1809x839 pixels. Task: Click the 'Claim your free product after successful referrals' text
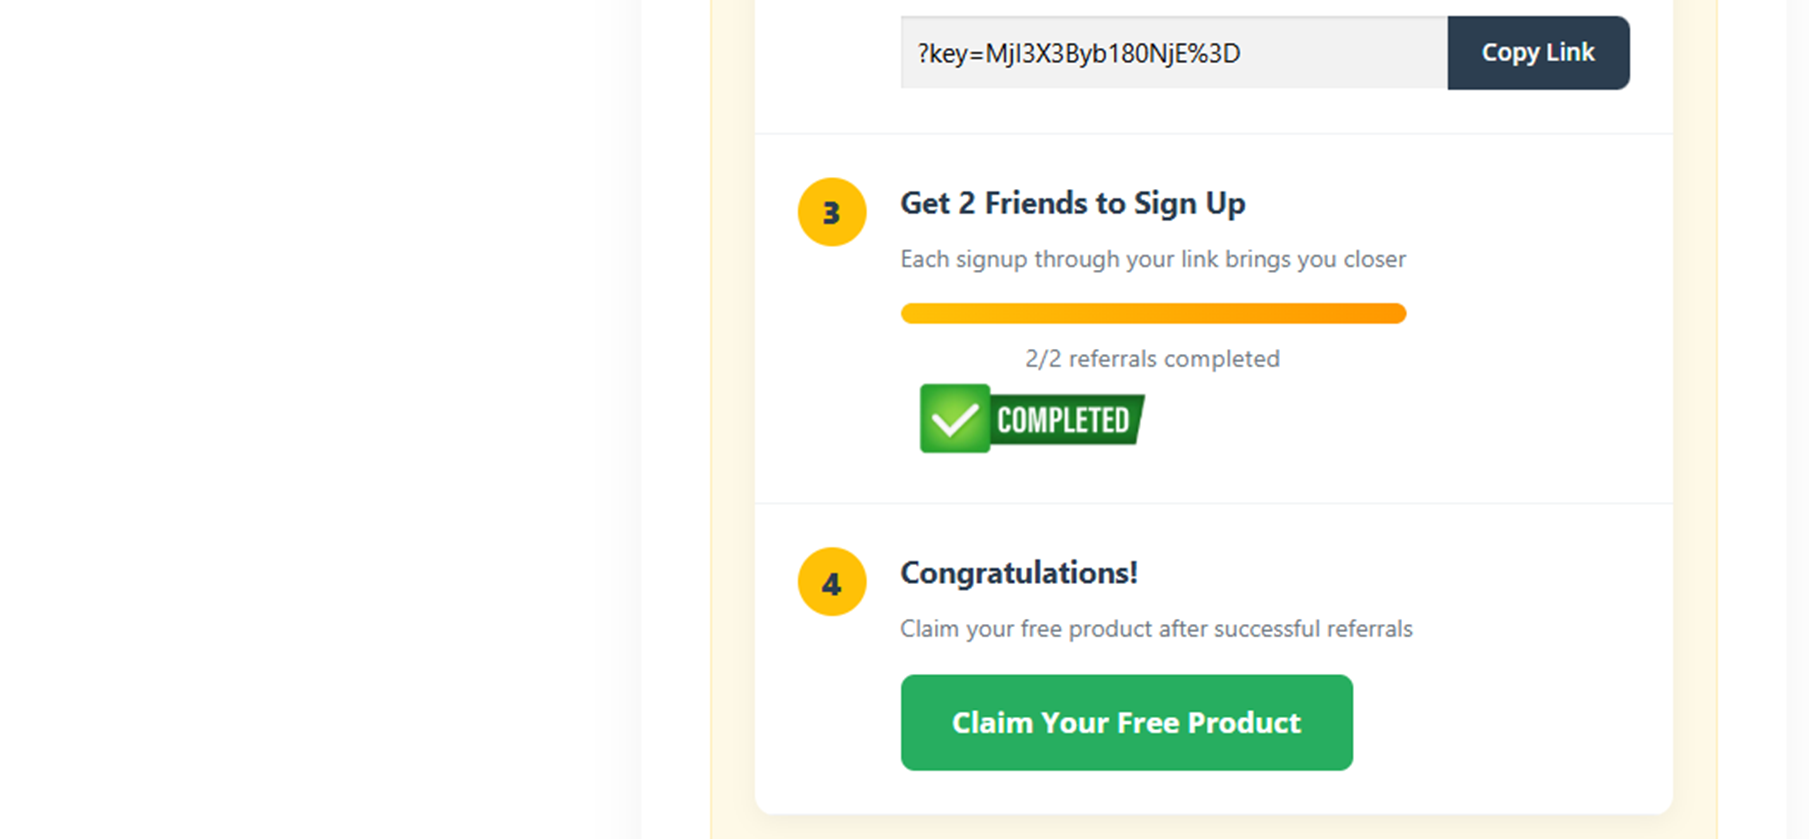[1155, 628]
